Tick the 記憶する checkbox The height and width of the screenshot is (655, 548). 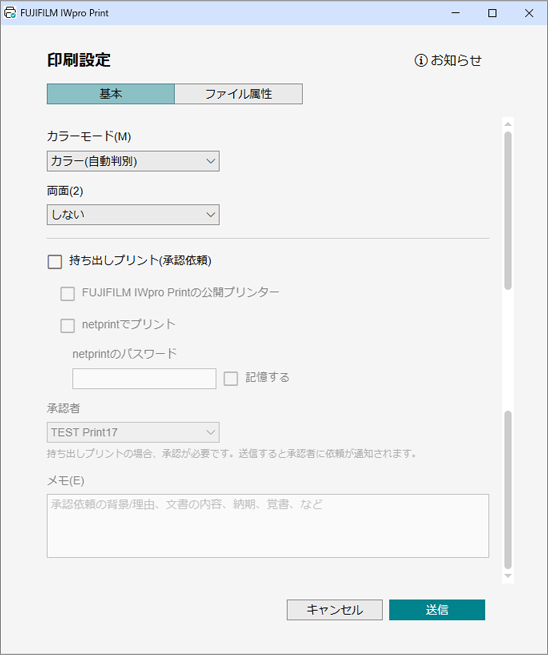tap(231, 378)
